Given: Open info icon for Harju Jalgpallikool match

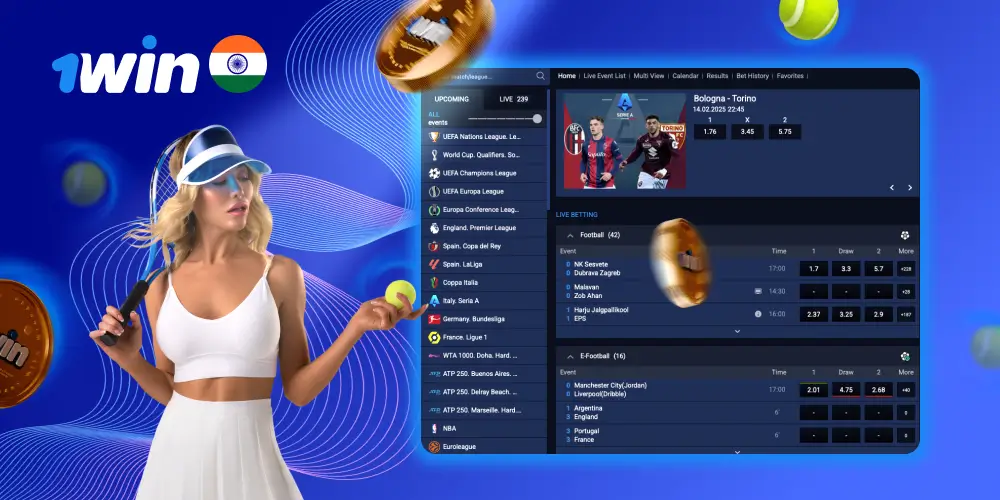Looking at the screenshot, I should coord(758,314).
